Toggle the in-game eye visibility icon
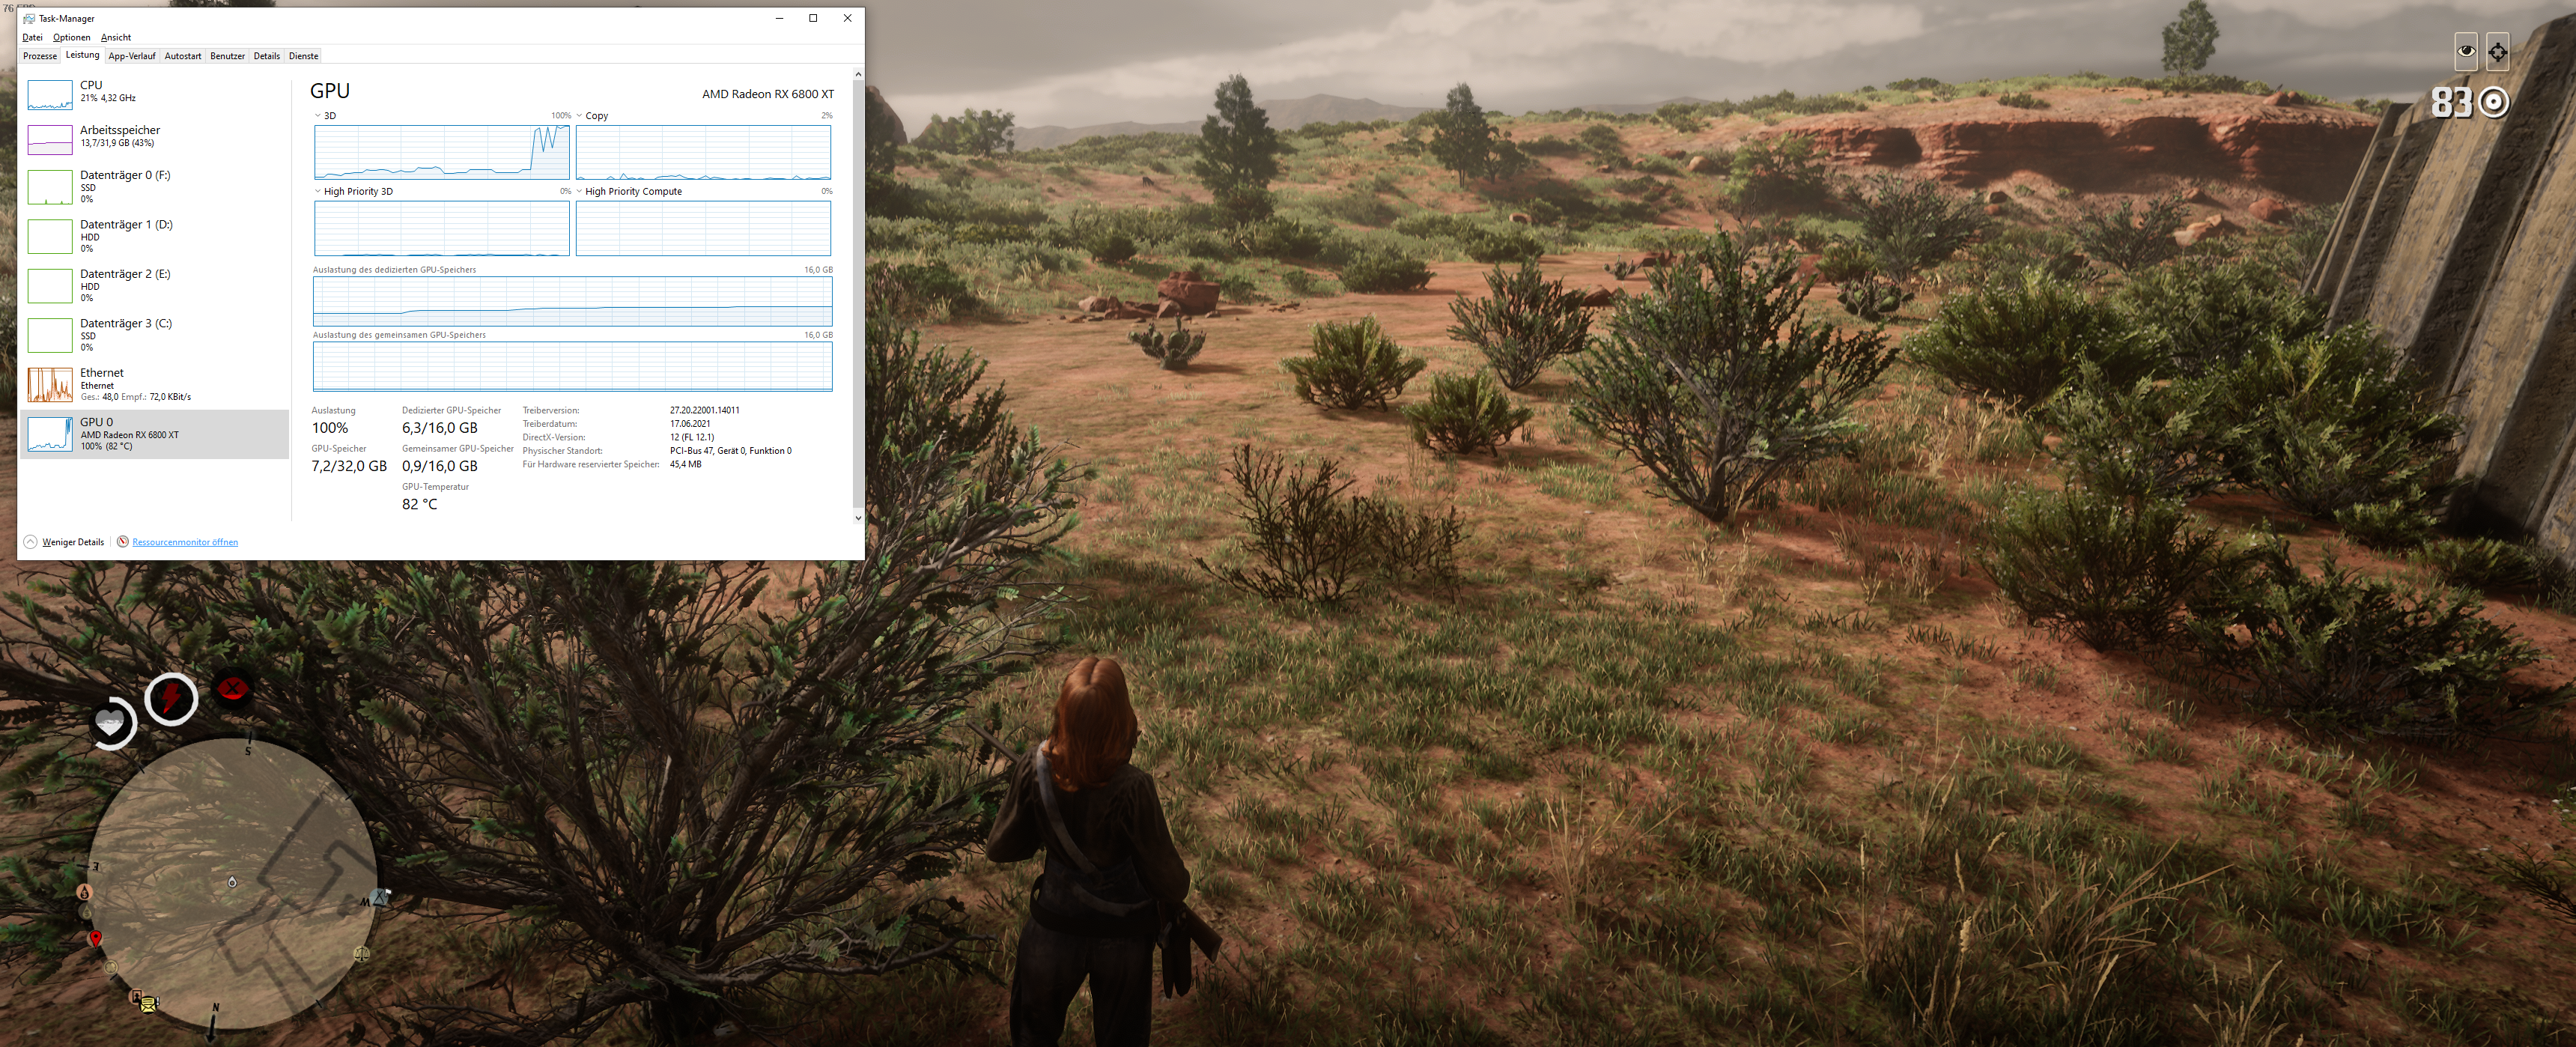The image size is (2576, 1047). point(2466,52)
